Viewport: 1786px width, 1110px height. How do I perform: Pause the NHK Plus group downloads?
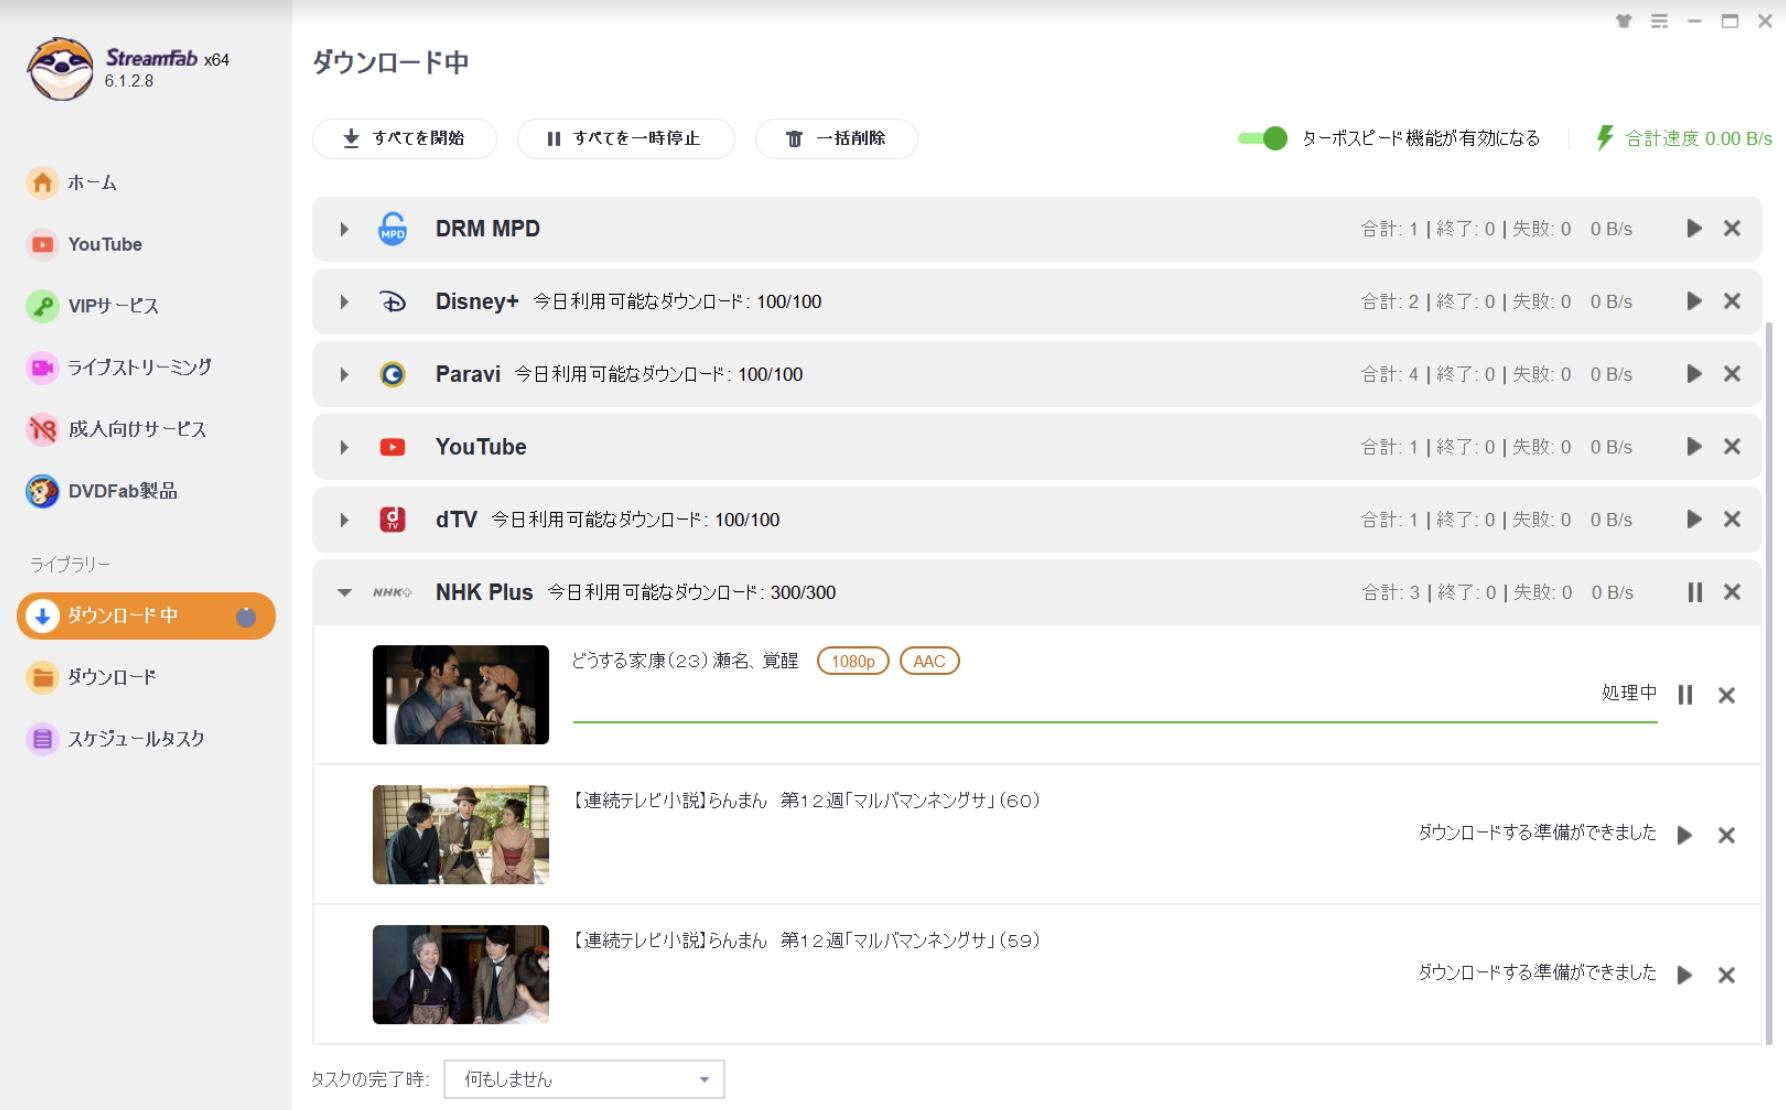(1694, 593)
